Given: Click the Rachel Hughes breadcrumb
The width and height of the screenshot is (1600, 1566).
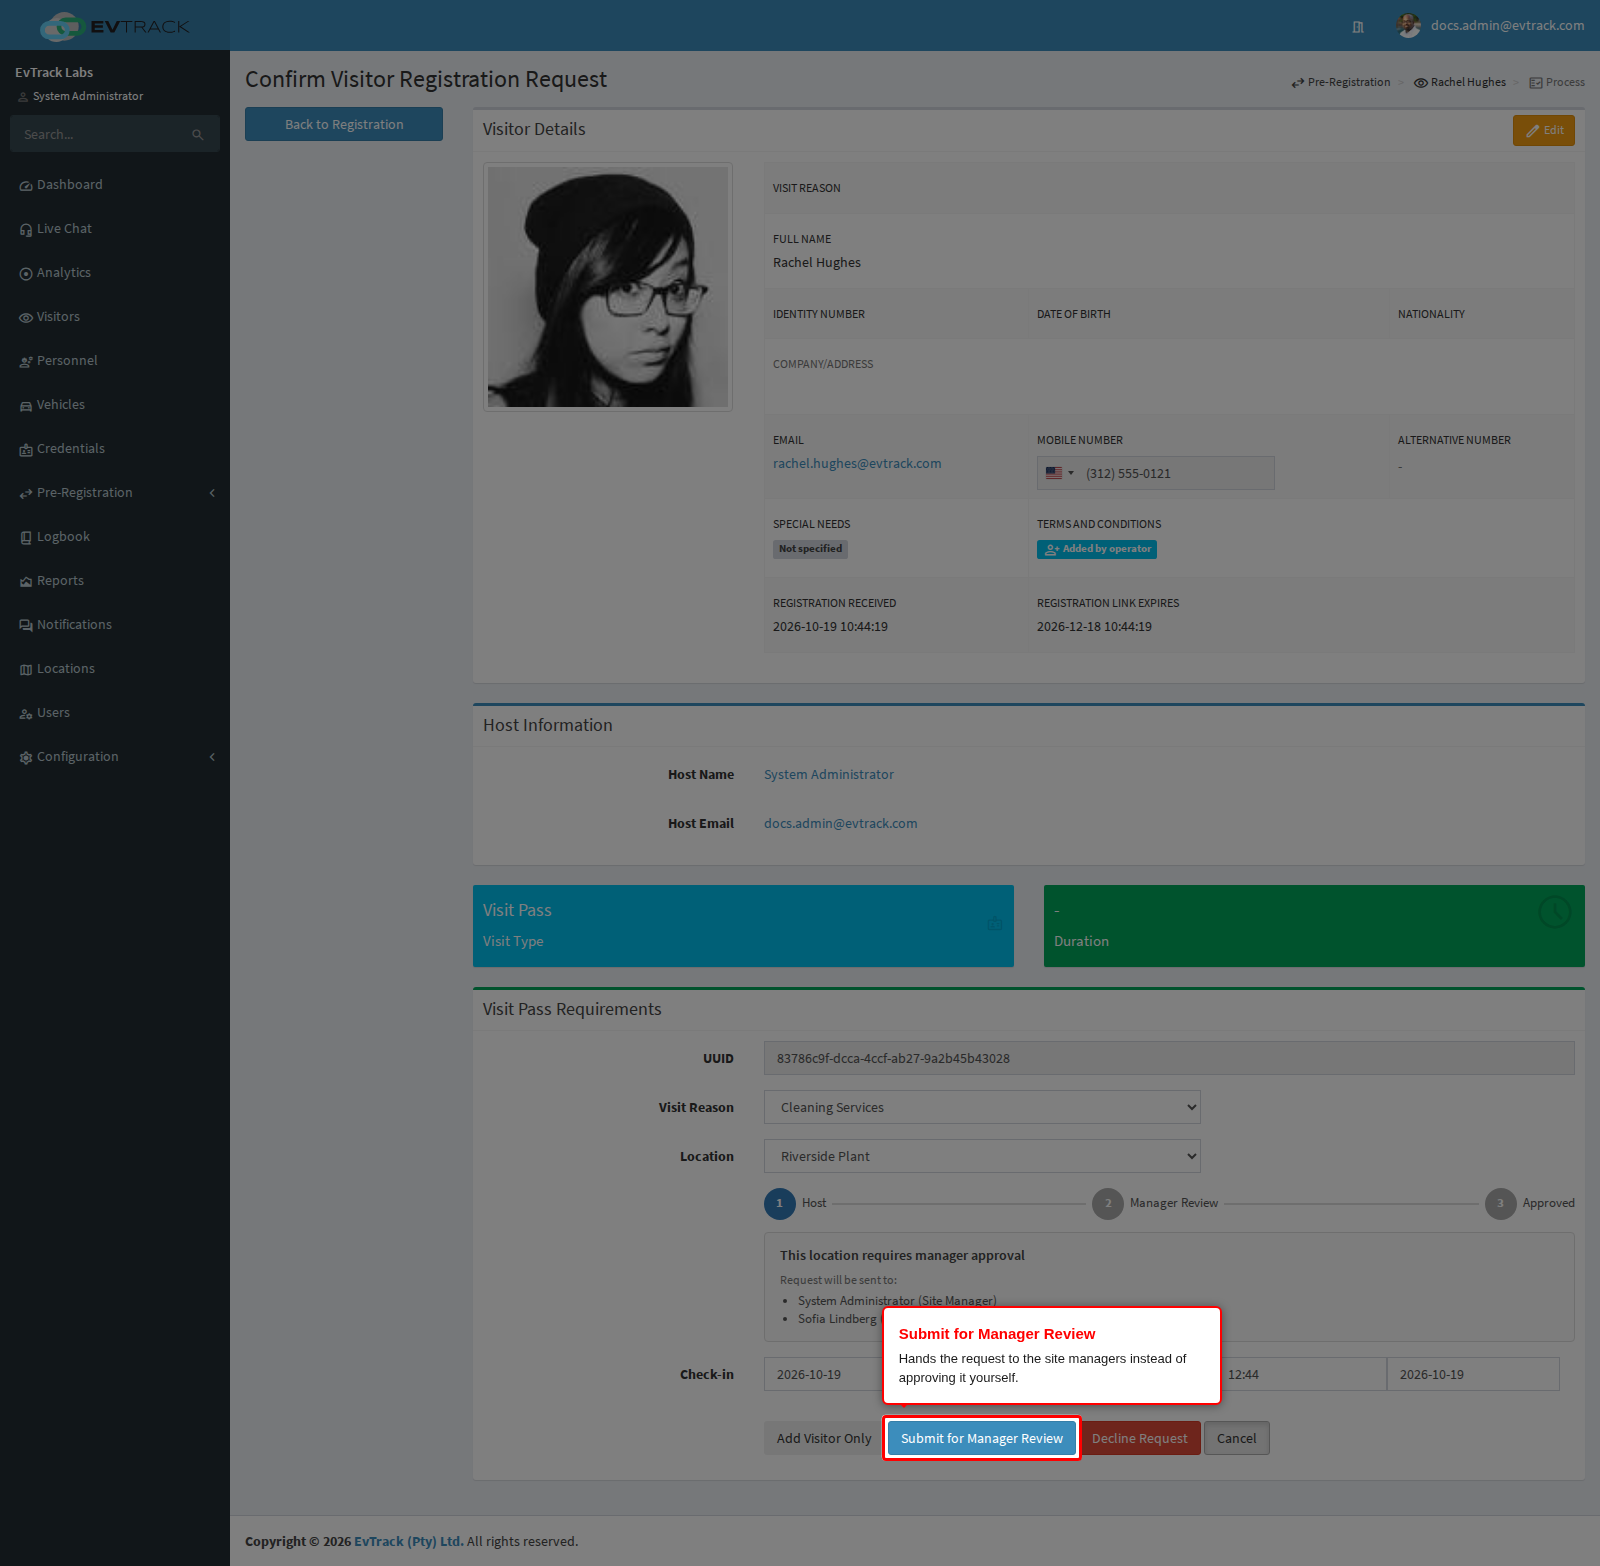Looking at the screenshot, I should click(x=1460, y=82).
